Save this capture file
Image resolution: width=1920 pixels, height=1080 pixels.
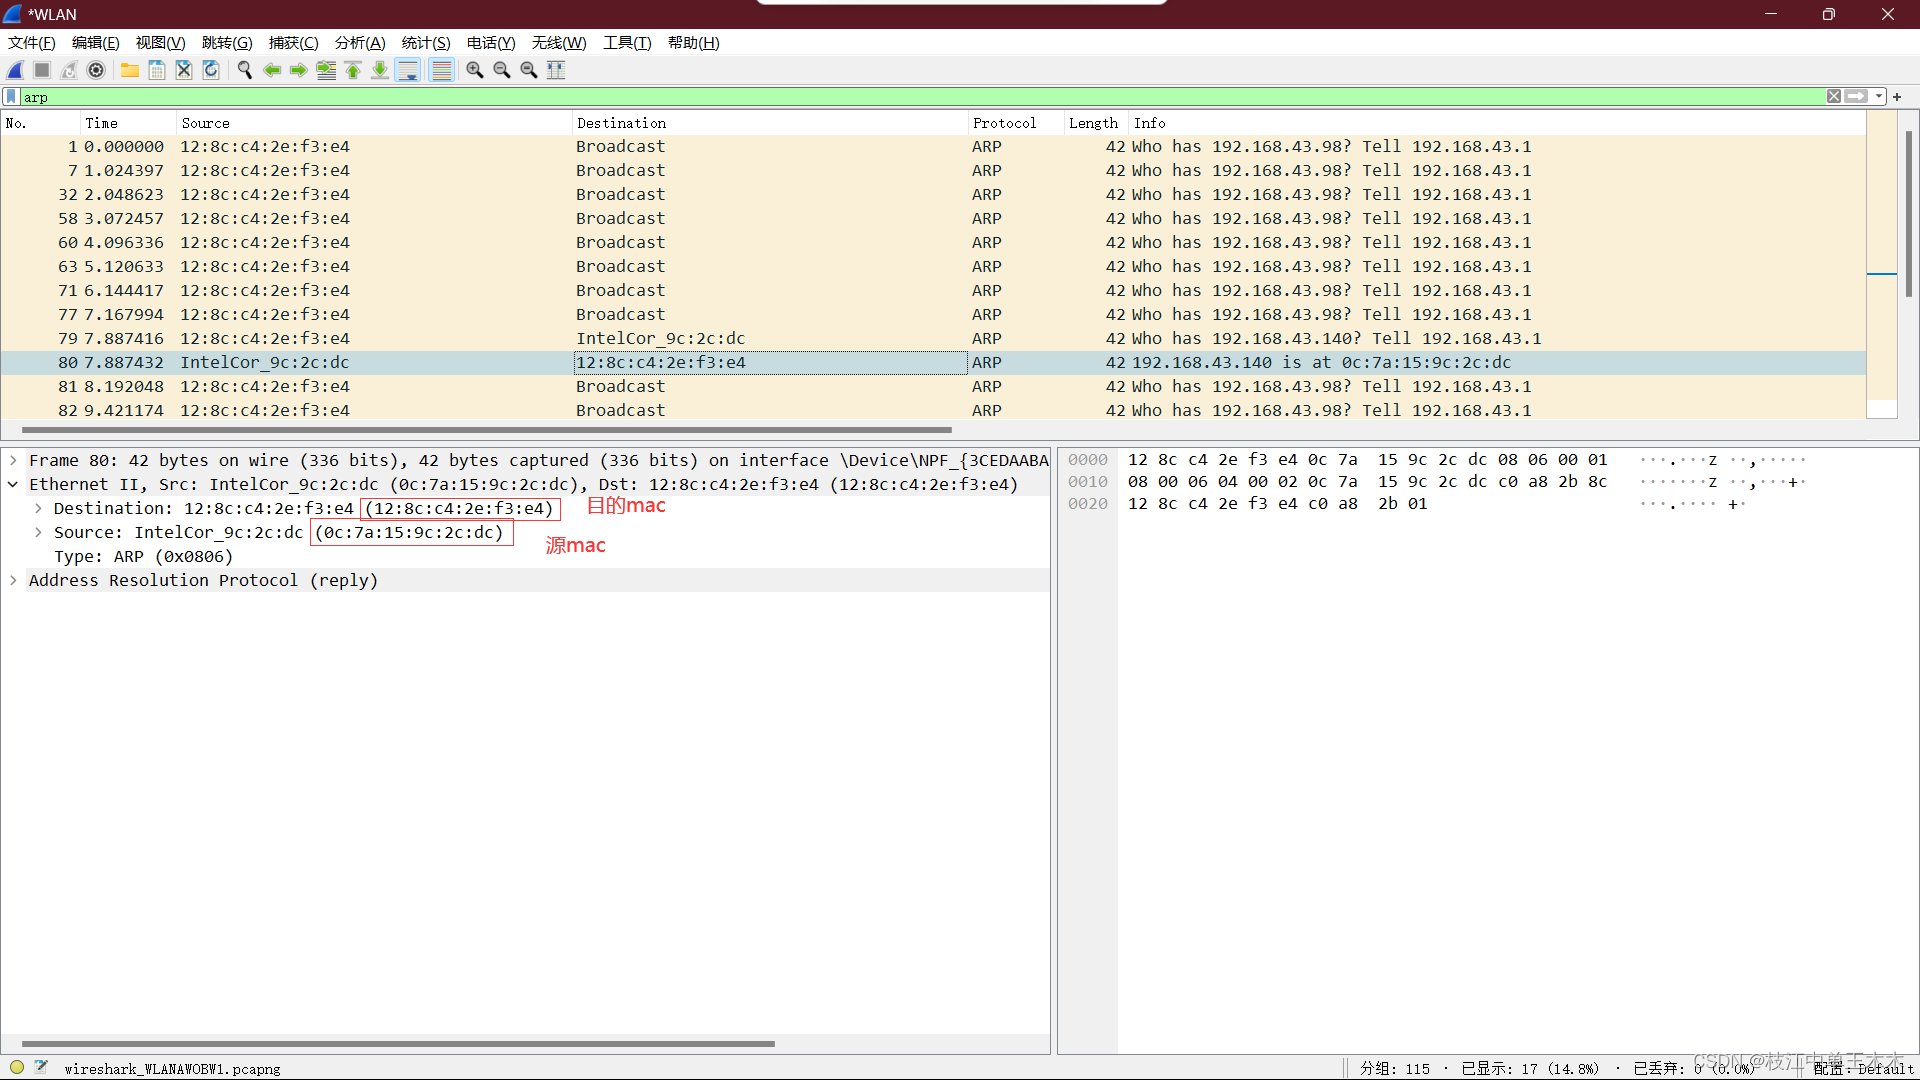(157, 70)
